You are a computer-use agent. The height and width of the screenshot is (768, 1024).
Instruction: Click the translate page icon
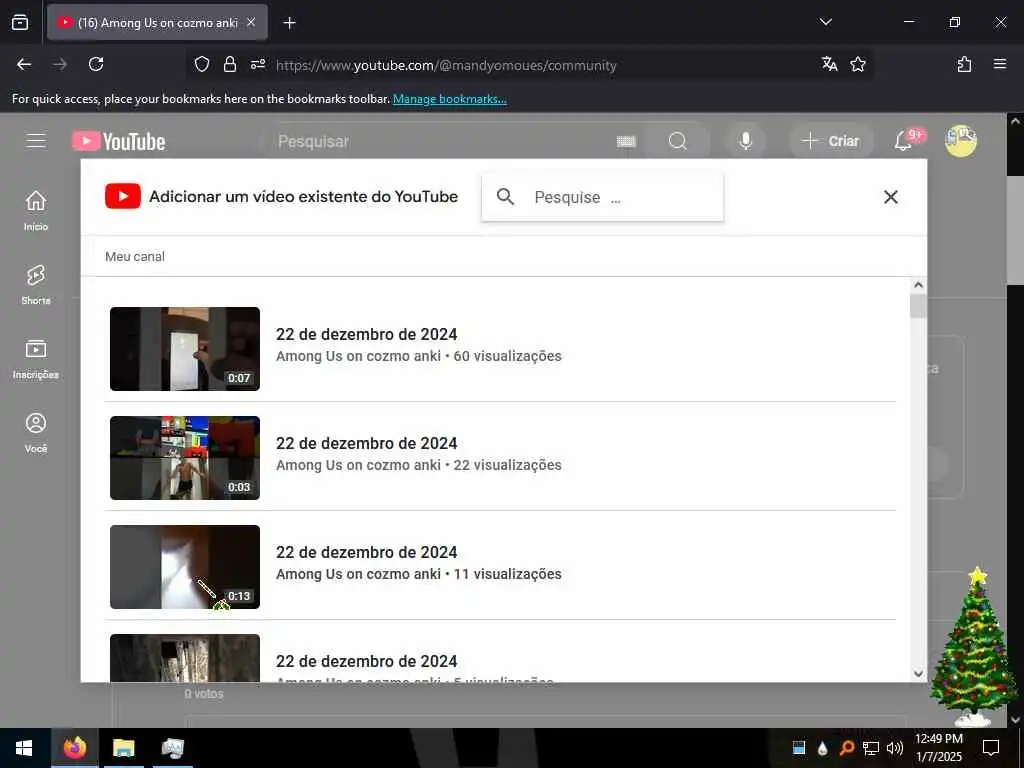tap(829, 64)
